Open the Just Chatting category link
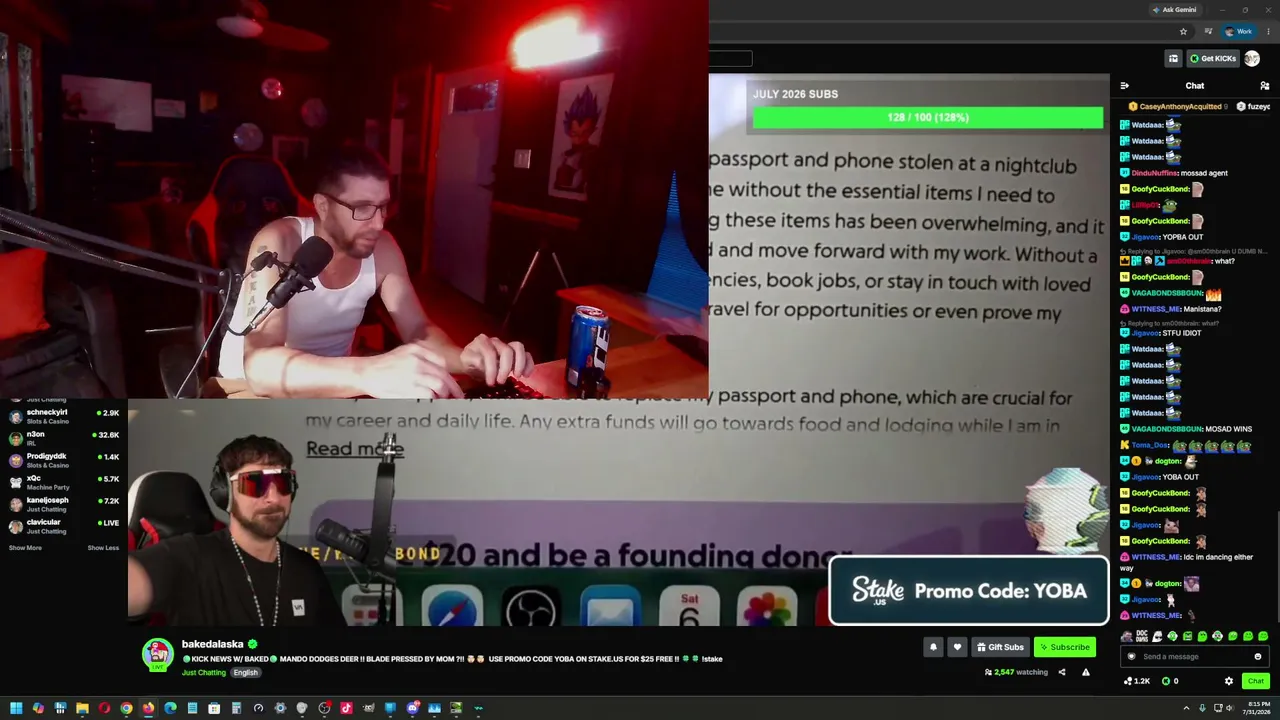Screen dimensions: 1280x720 pyautogui.click(x=204, y=673)
